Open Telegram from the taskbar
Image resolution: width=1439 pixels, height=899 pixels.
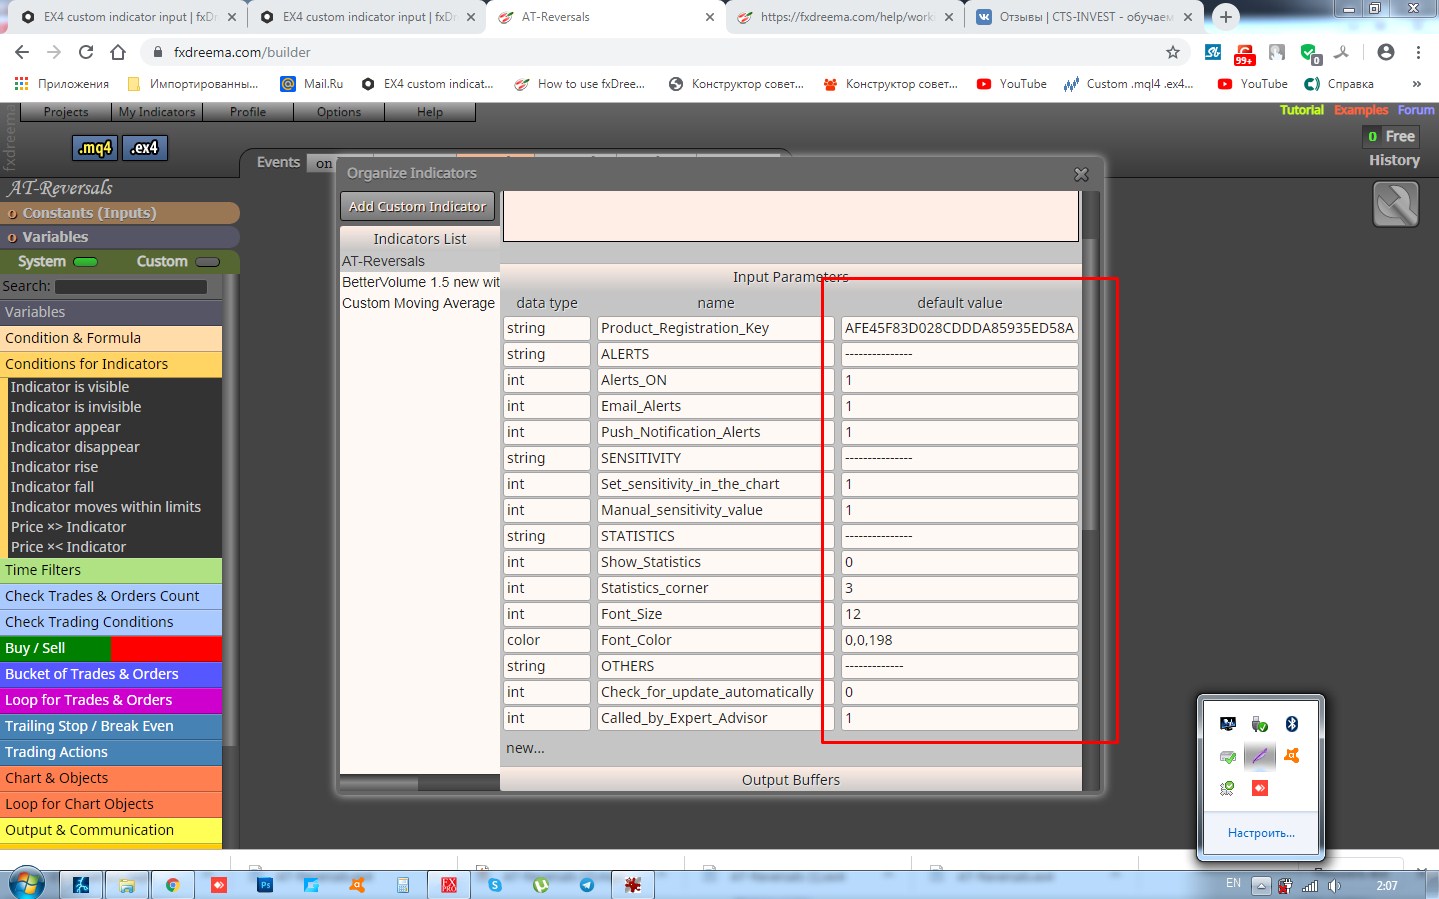(x=587, y=884)
